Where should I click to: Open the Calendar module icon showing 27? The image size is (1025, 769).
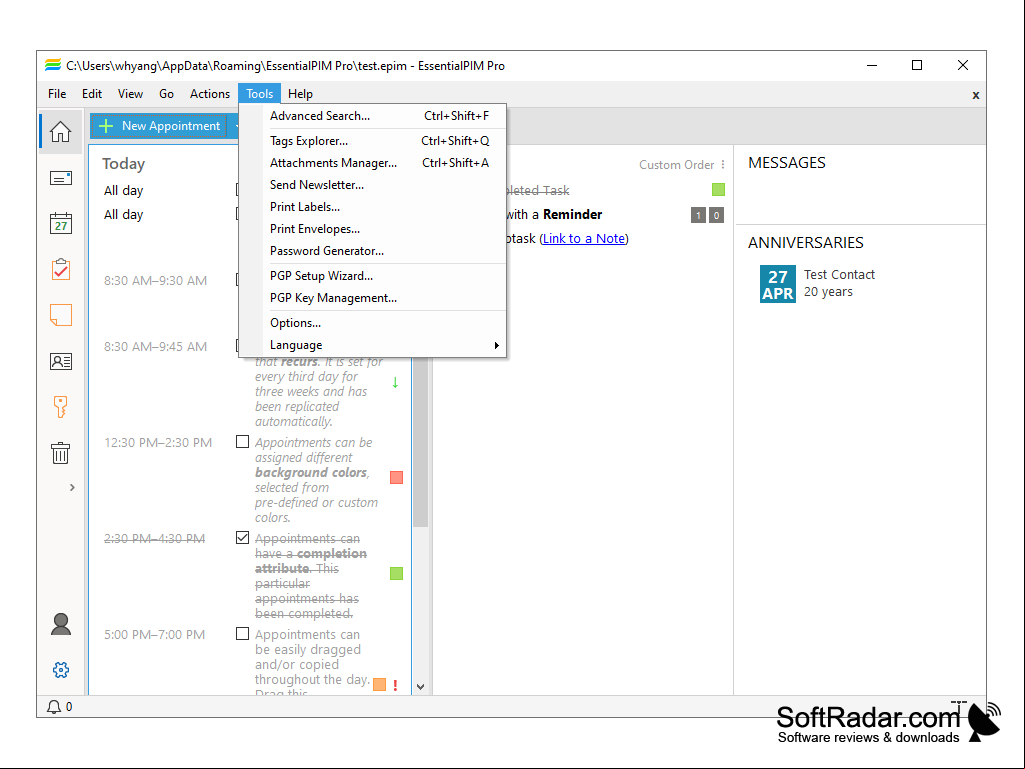(x=60, y=223)
